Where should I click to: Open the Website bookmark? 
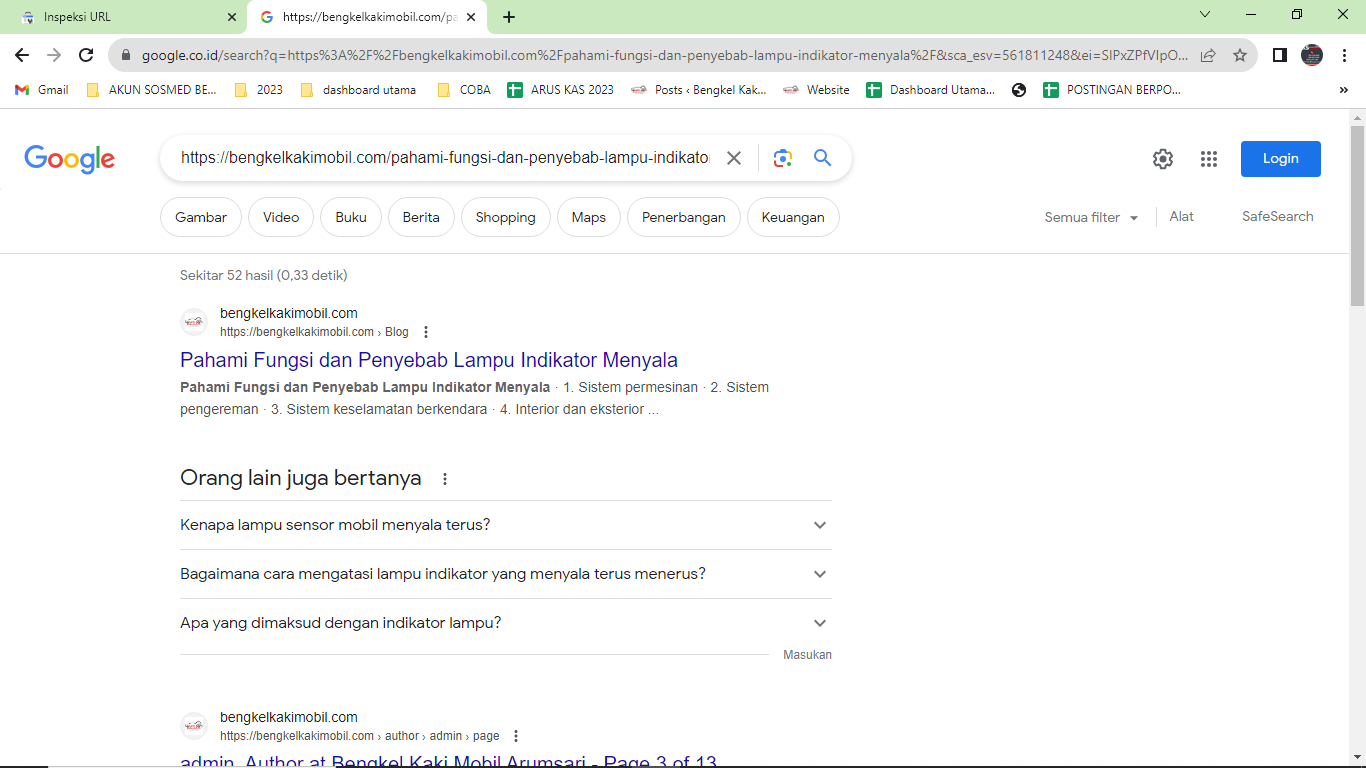tap(816, 90)
